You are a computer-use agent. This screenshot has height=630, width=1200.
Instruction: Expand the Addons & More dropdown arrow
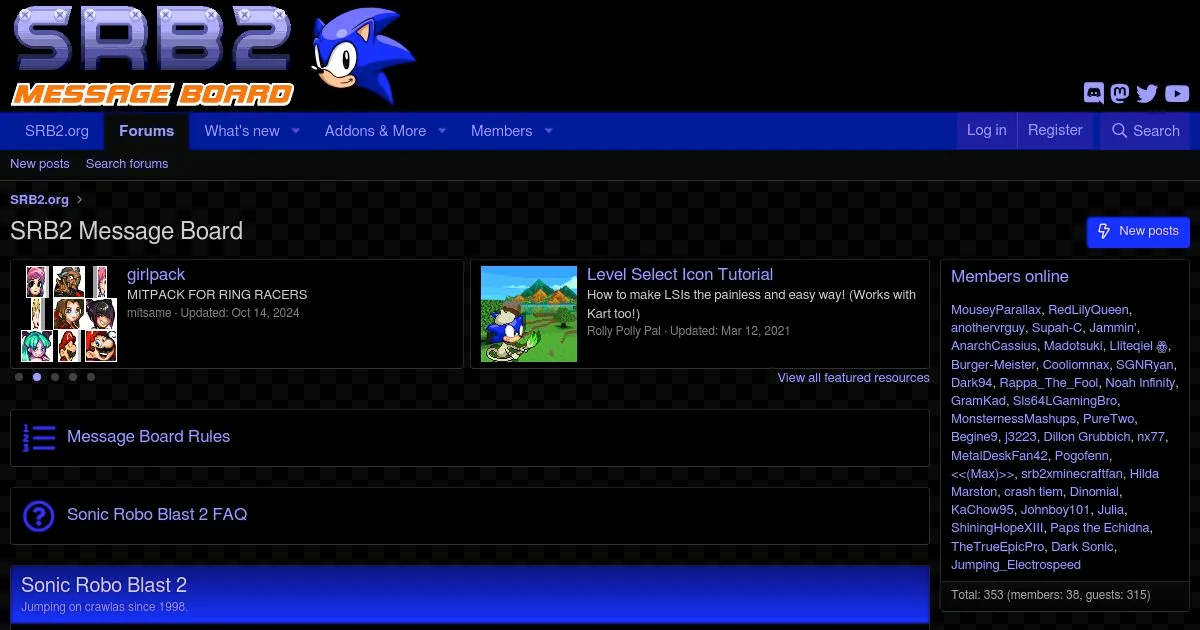(x=442, y=131)
